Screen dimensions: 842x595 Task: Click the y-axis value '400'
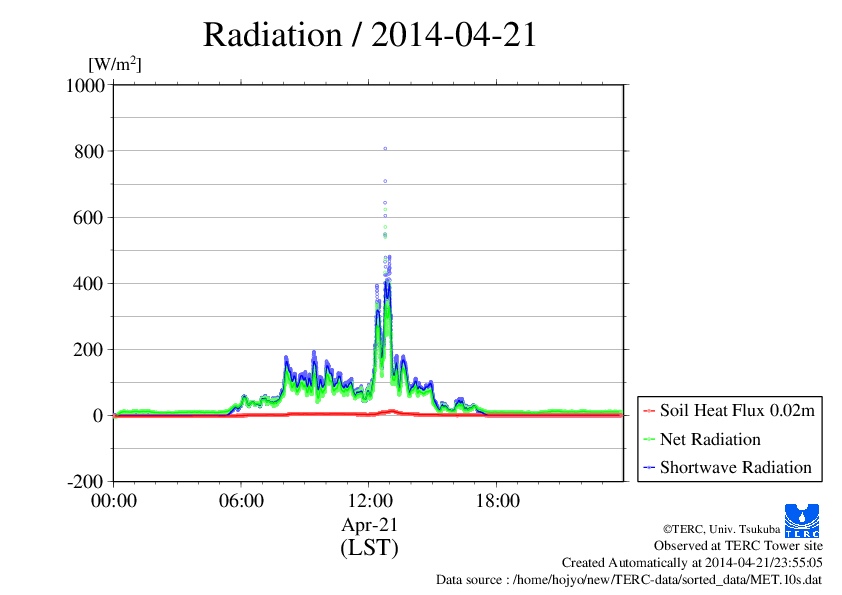(89, 284)
